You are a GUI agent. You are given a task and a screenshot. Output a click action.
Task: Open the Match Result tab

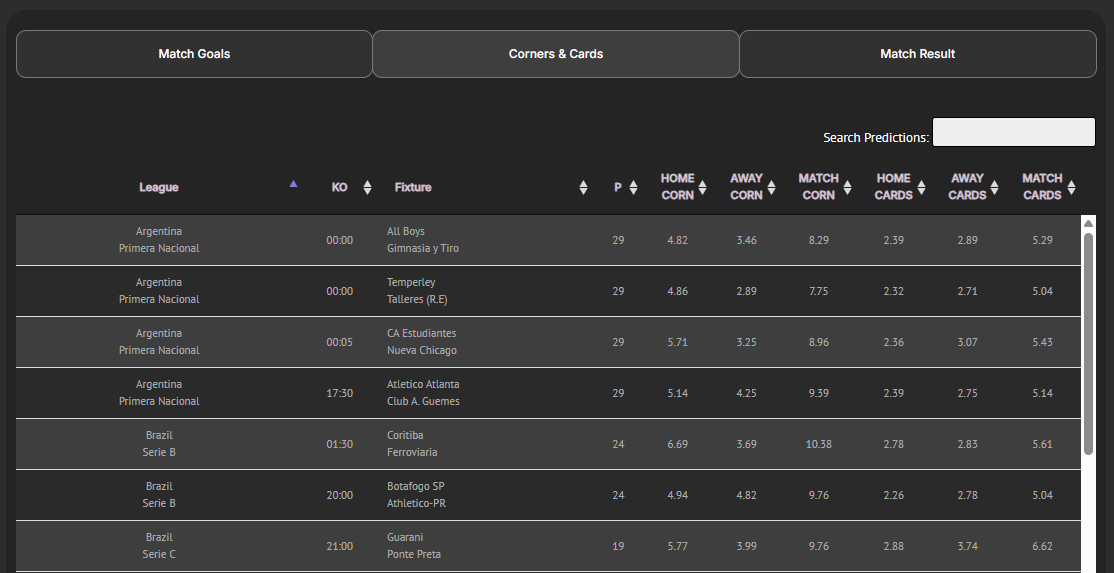917,54
